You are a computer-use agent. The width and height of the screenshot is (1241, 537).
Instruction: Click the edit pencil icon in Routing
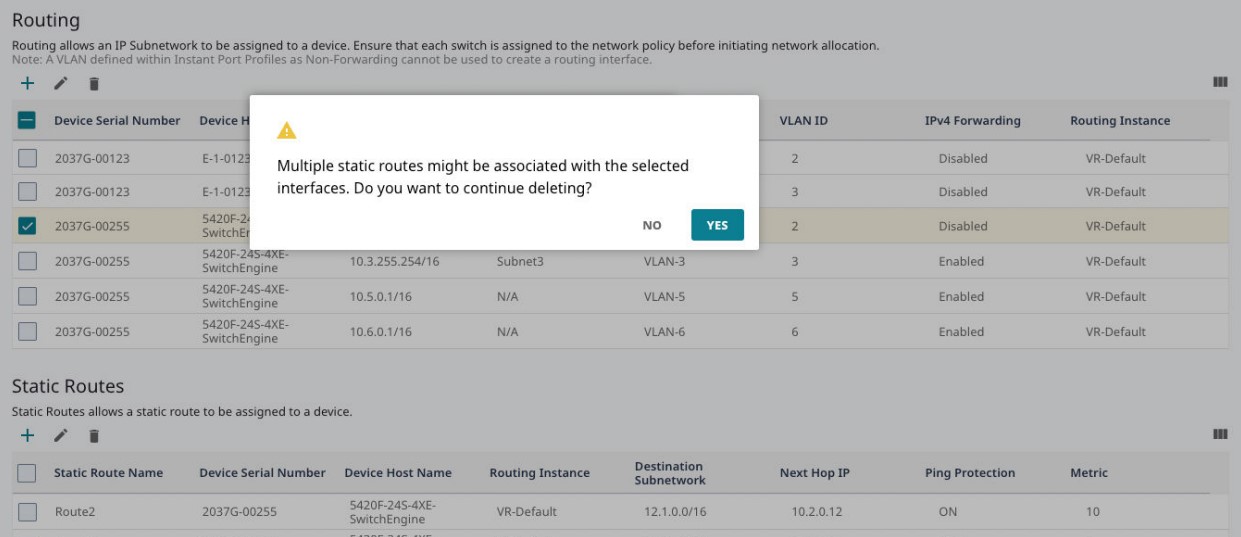61,85
